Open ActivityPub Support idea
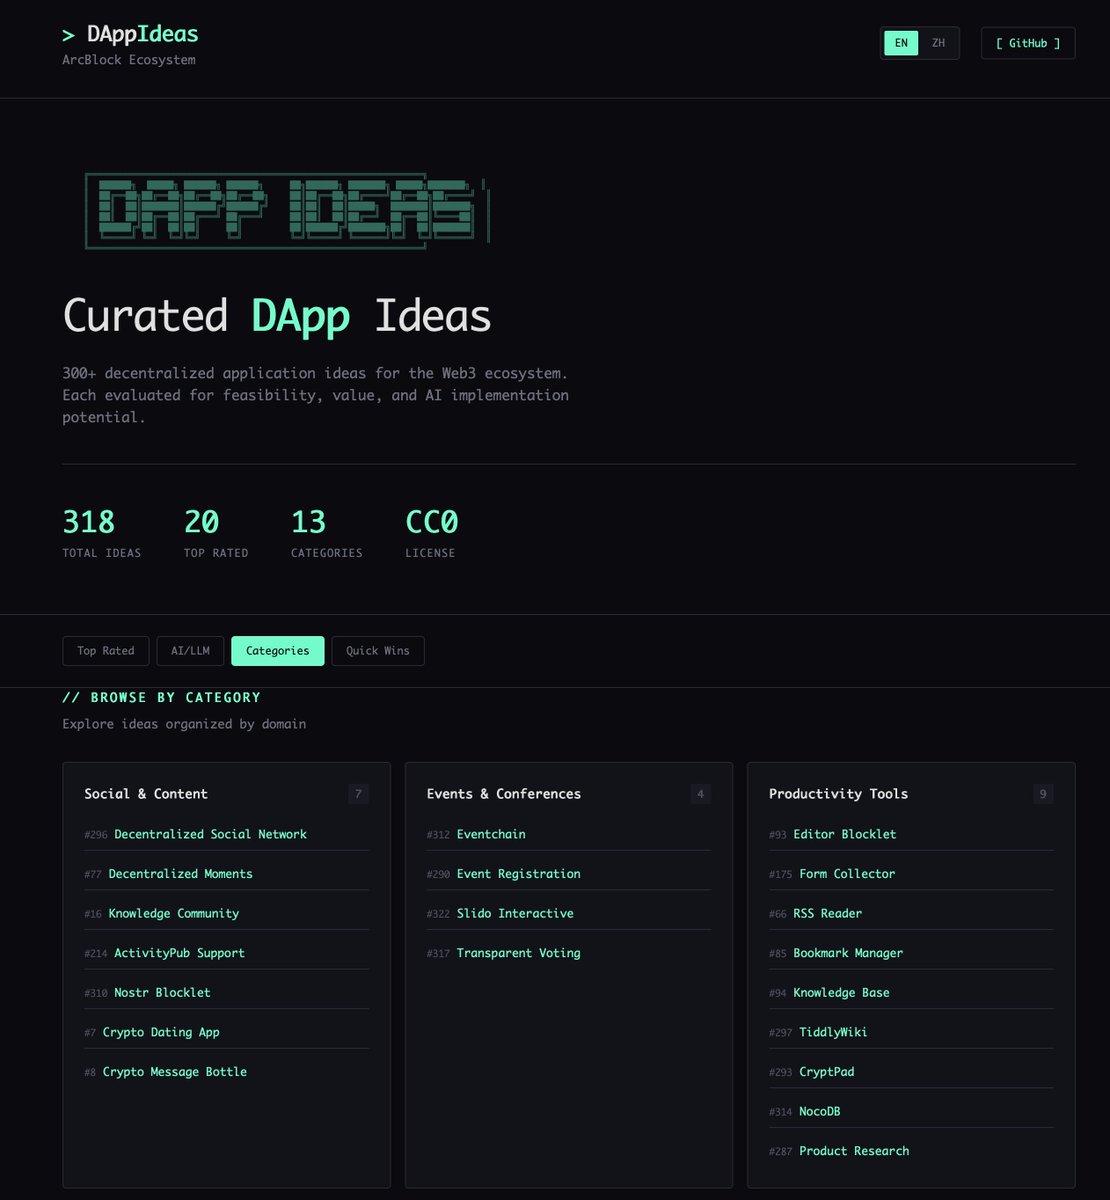The image size is (1110, 1200). (179, 953)
